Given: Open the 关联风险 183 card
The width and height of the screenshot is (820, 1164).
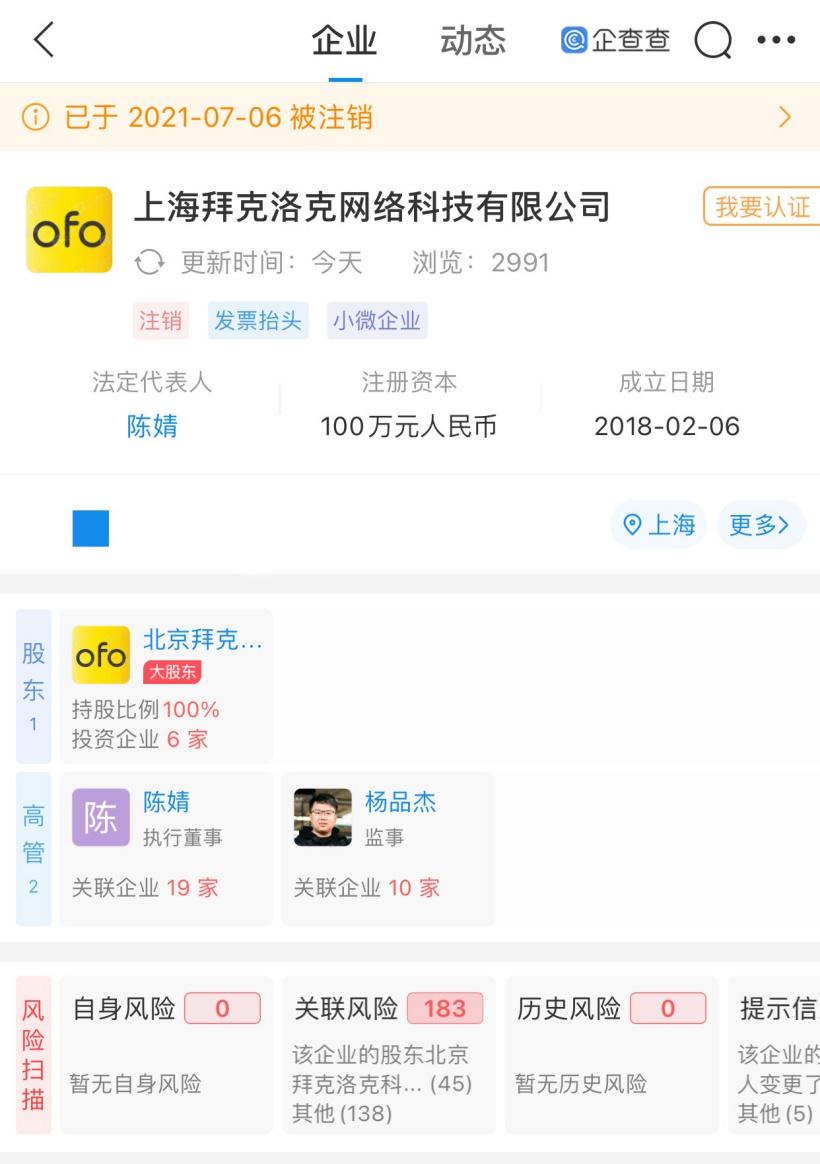Looking at the screenshot, I should pos(389,1054).
